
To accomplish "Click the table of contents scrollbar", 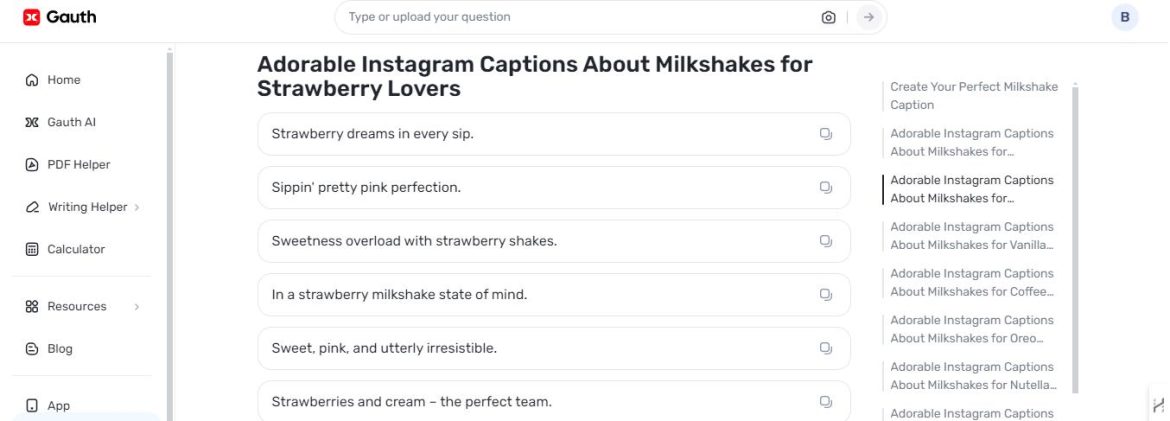I will [x=1075, y=239].
